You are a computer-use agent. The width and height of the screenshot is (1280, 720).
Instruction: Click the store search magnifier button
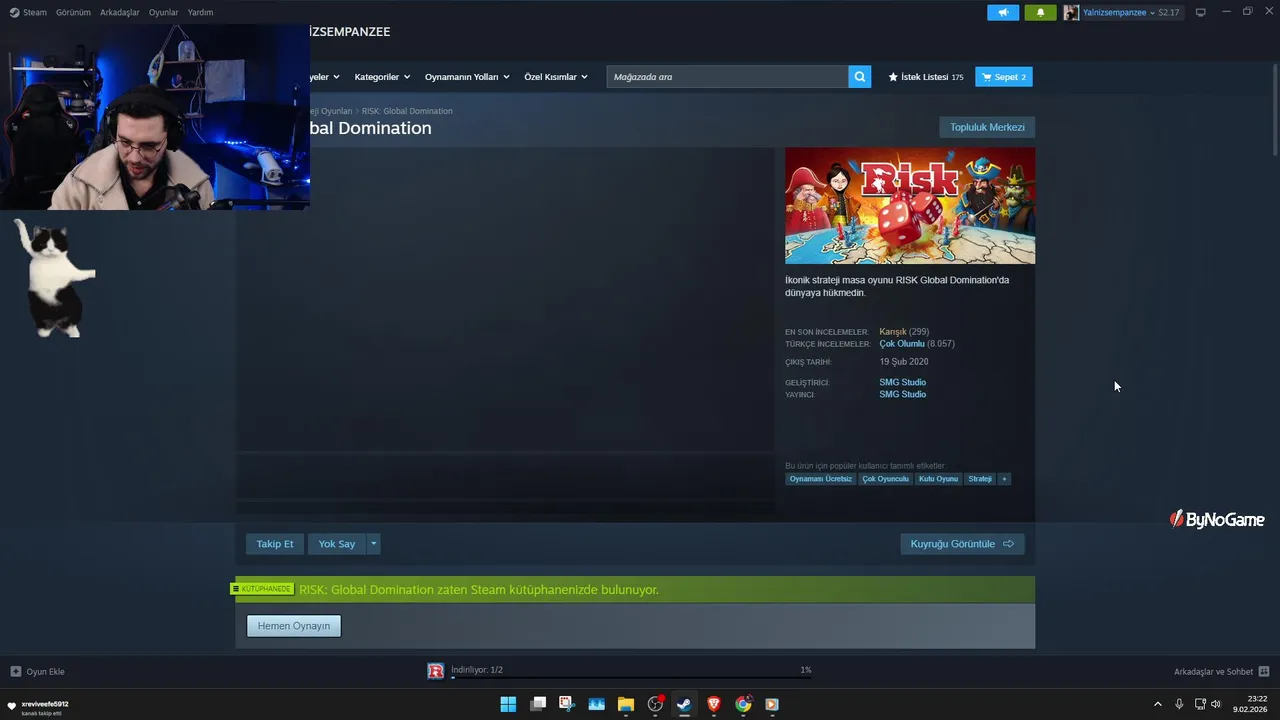click(860, 77)
